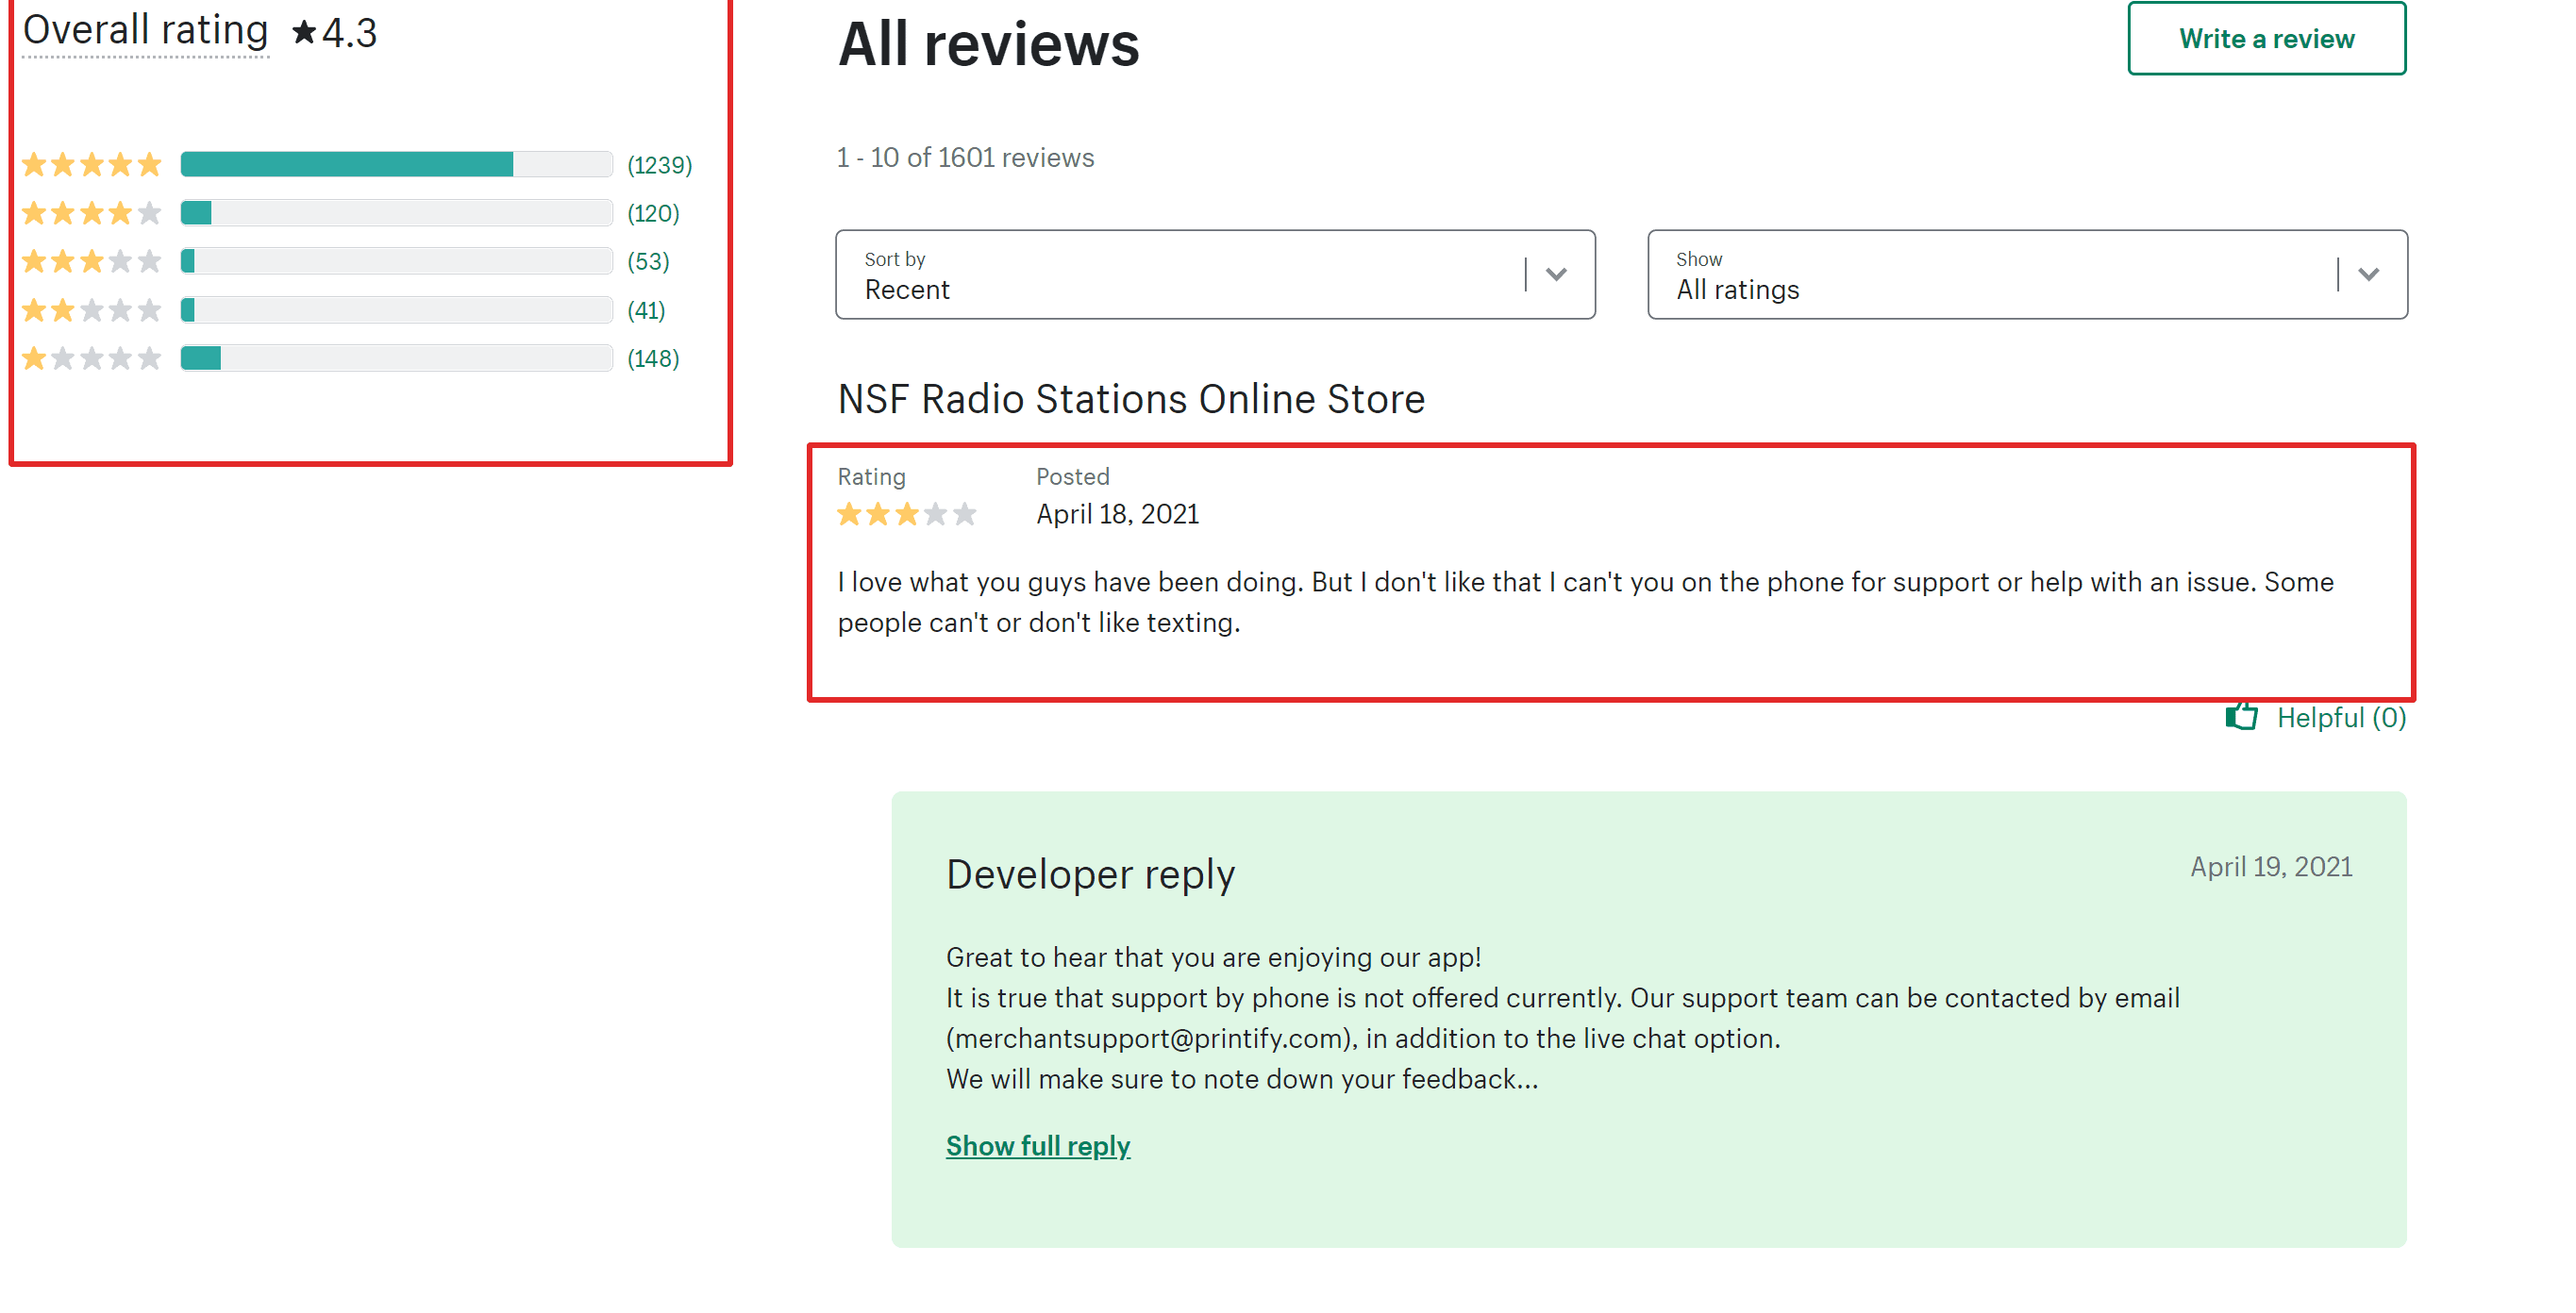This screenshot has width=2576, height=1313.
Task: Click the Overall rating label
Action: tap(145, 30)
